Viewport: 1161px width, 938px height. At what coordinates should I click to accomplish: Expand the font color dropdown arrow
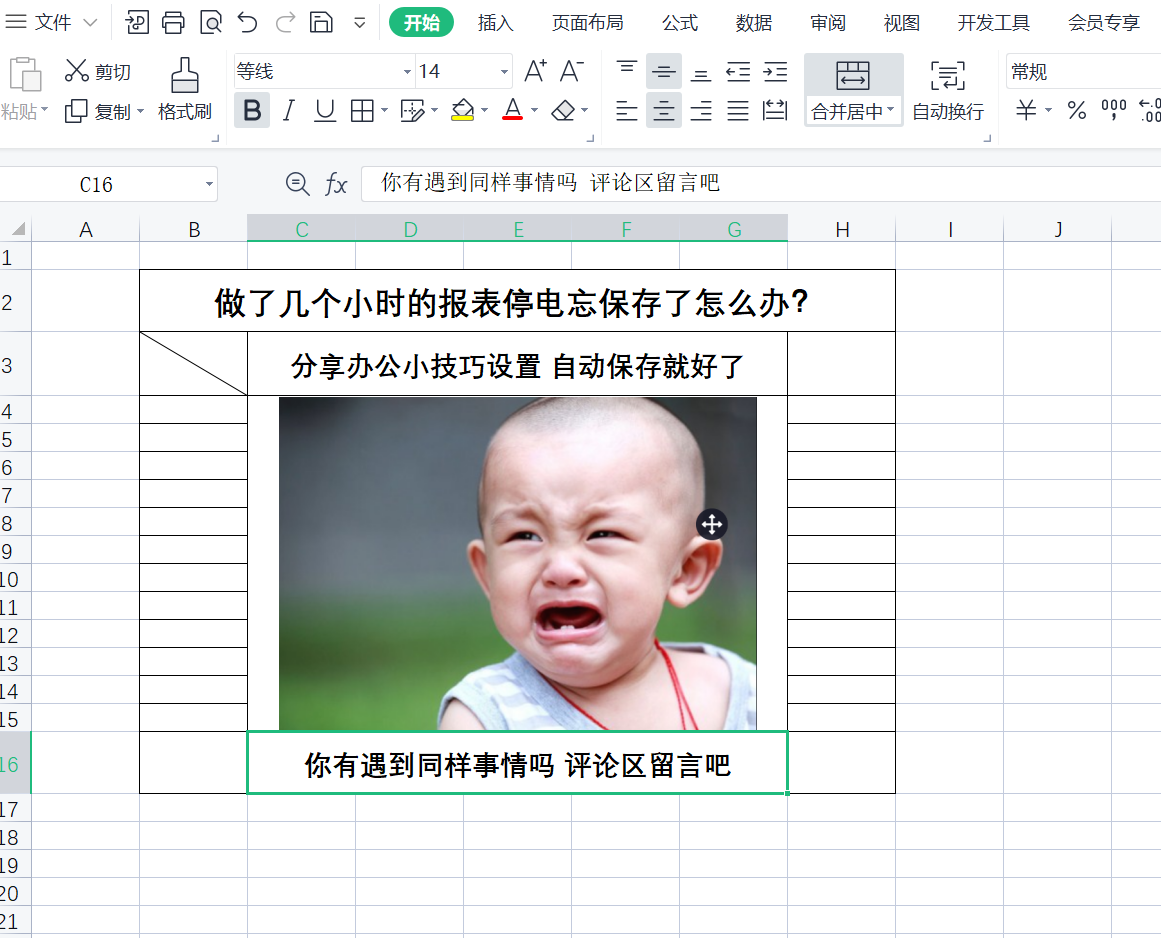point(534,110)
